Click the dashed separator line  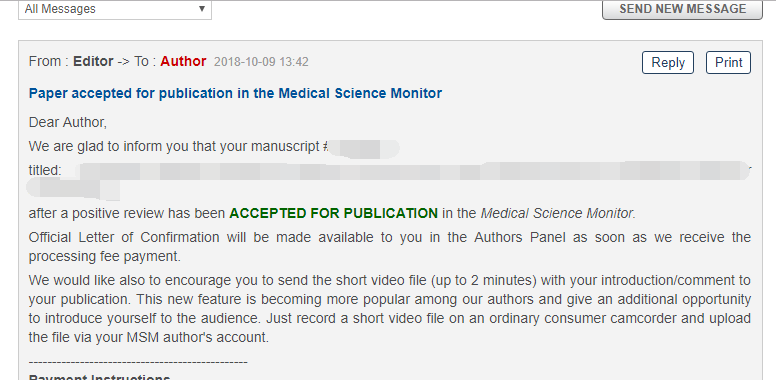pos(138,362)
